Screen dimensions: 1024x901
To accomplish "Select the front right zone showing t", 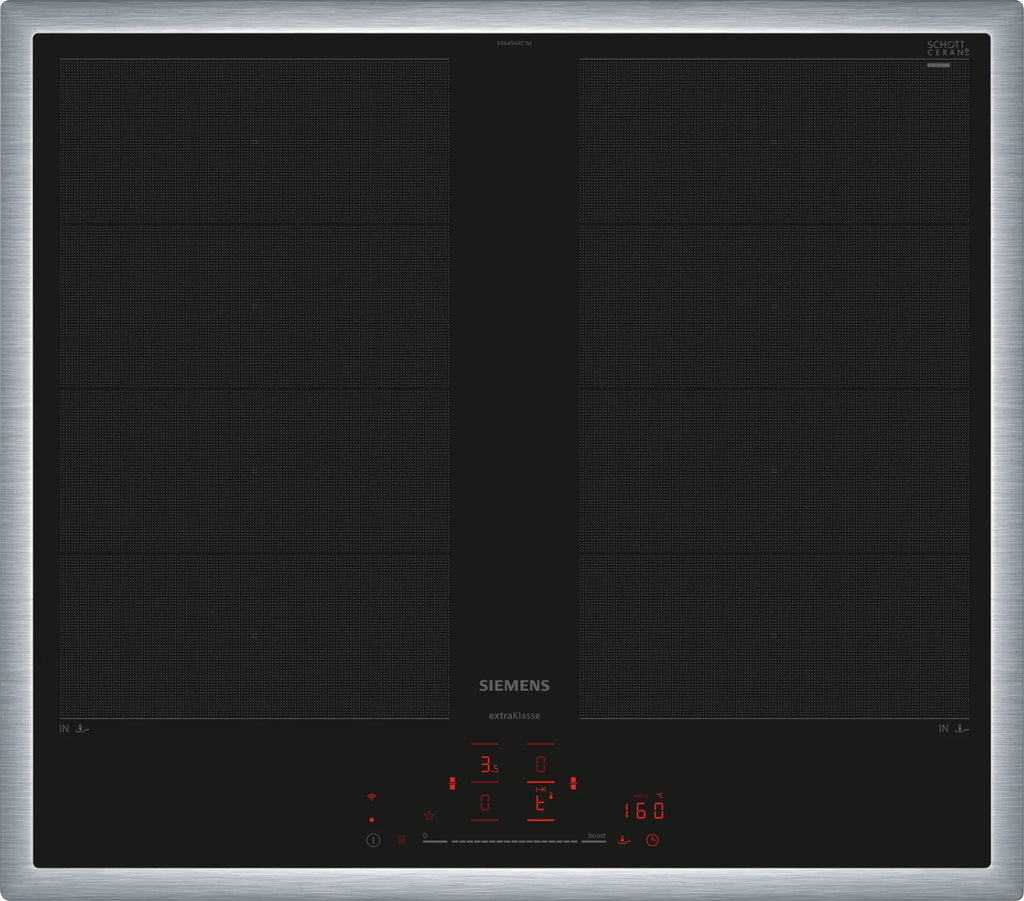I will 541,801.
